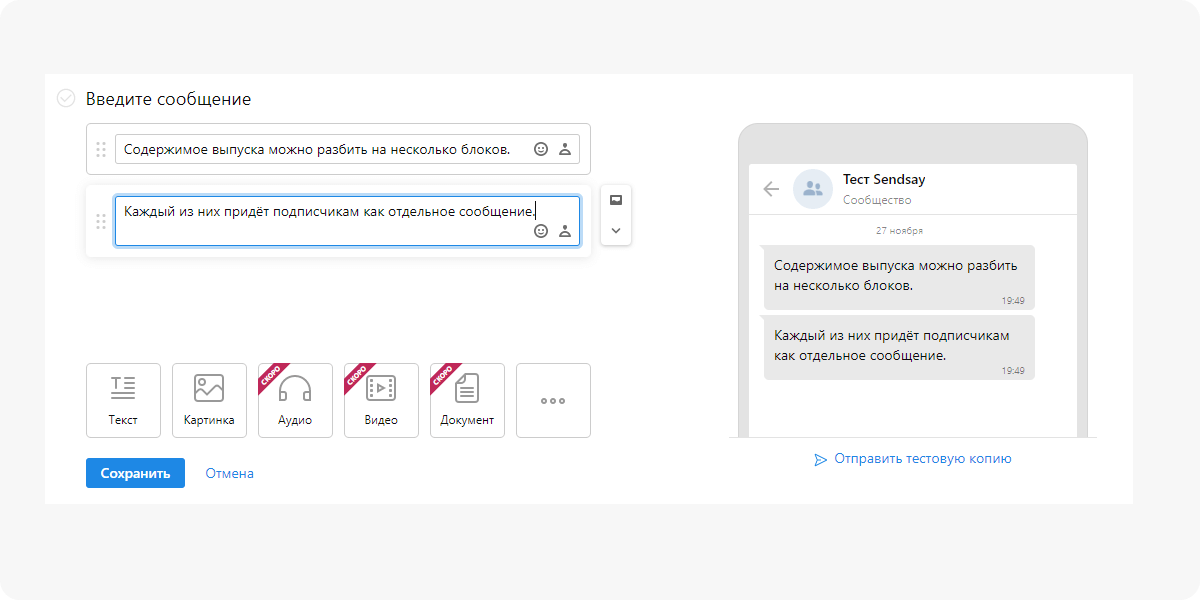Image resolution: width=1200 pixels, height=600 pixels.
Task: Select the Видео block option
Action: [381, 400]
